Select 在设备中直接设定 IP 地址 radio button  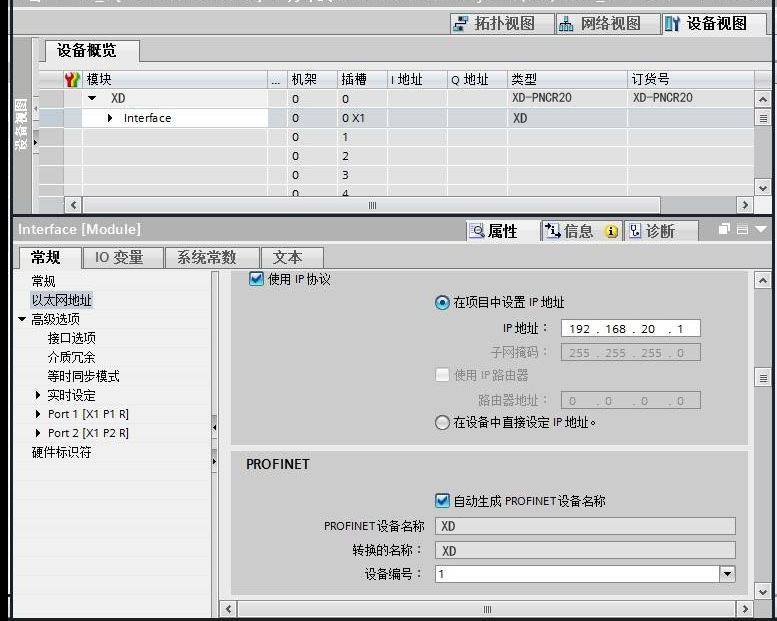point(442,423)
